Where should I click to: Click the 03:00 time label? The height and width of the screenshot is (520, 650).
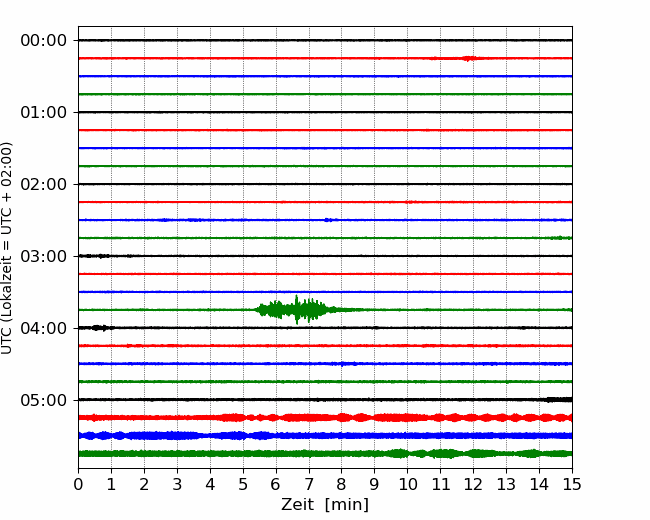click(x=44, y=257)
